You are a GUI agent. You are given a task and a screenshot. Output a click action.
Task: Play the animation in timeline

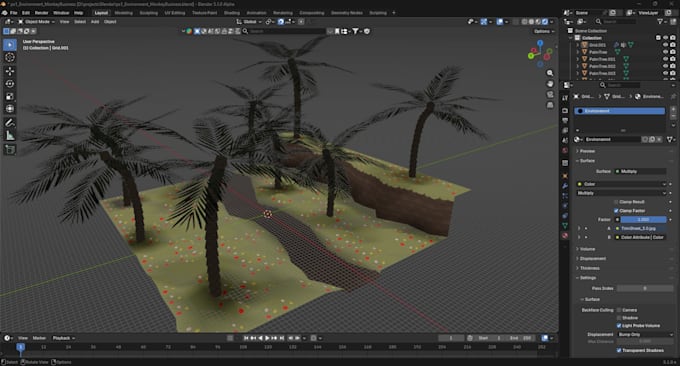coord(267,338)
